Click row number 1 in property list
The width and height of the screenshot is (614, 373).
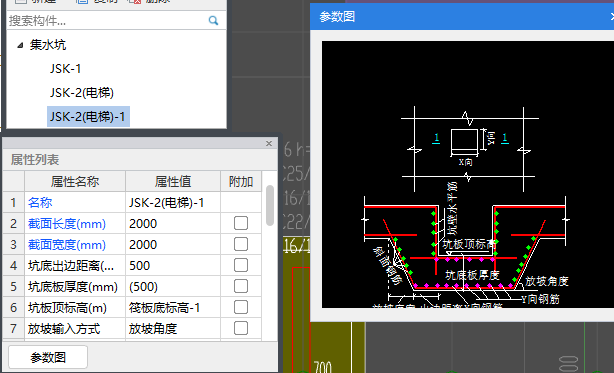[x=14, y=202]
